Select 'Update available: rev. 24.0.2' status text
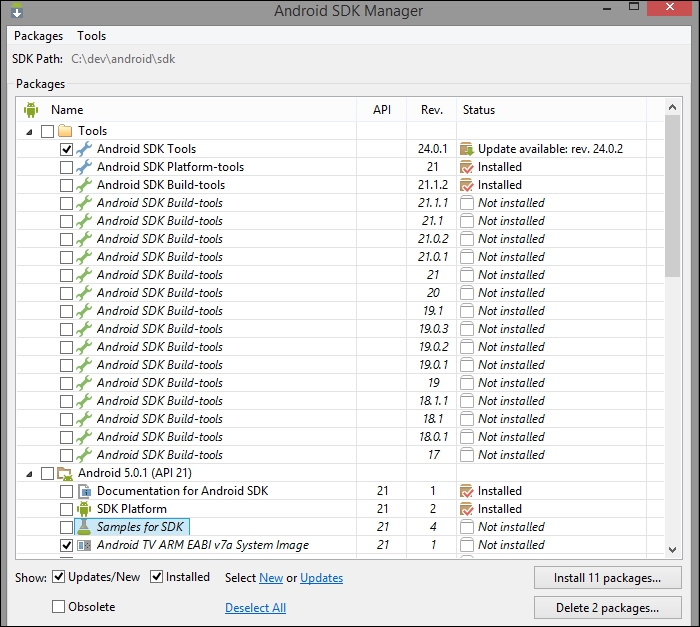The image size is (700, 627). (x=550, y=149)
